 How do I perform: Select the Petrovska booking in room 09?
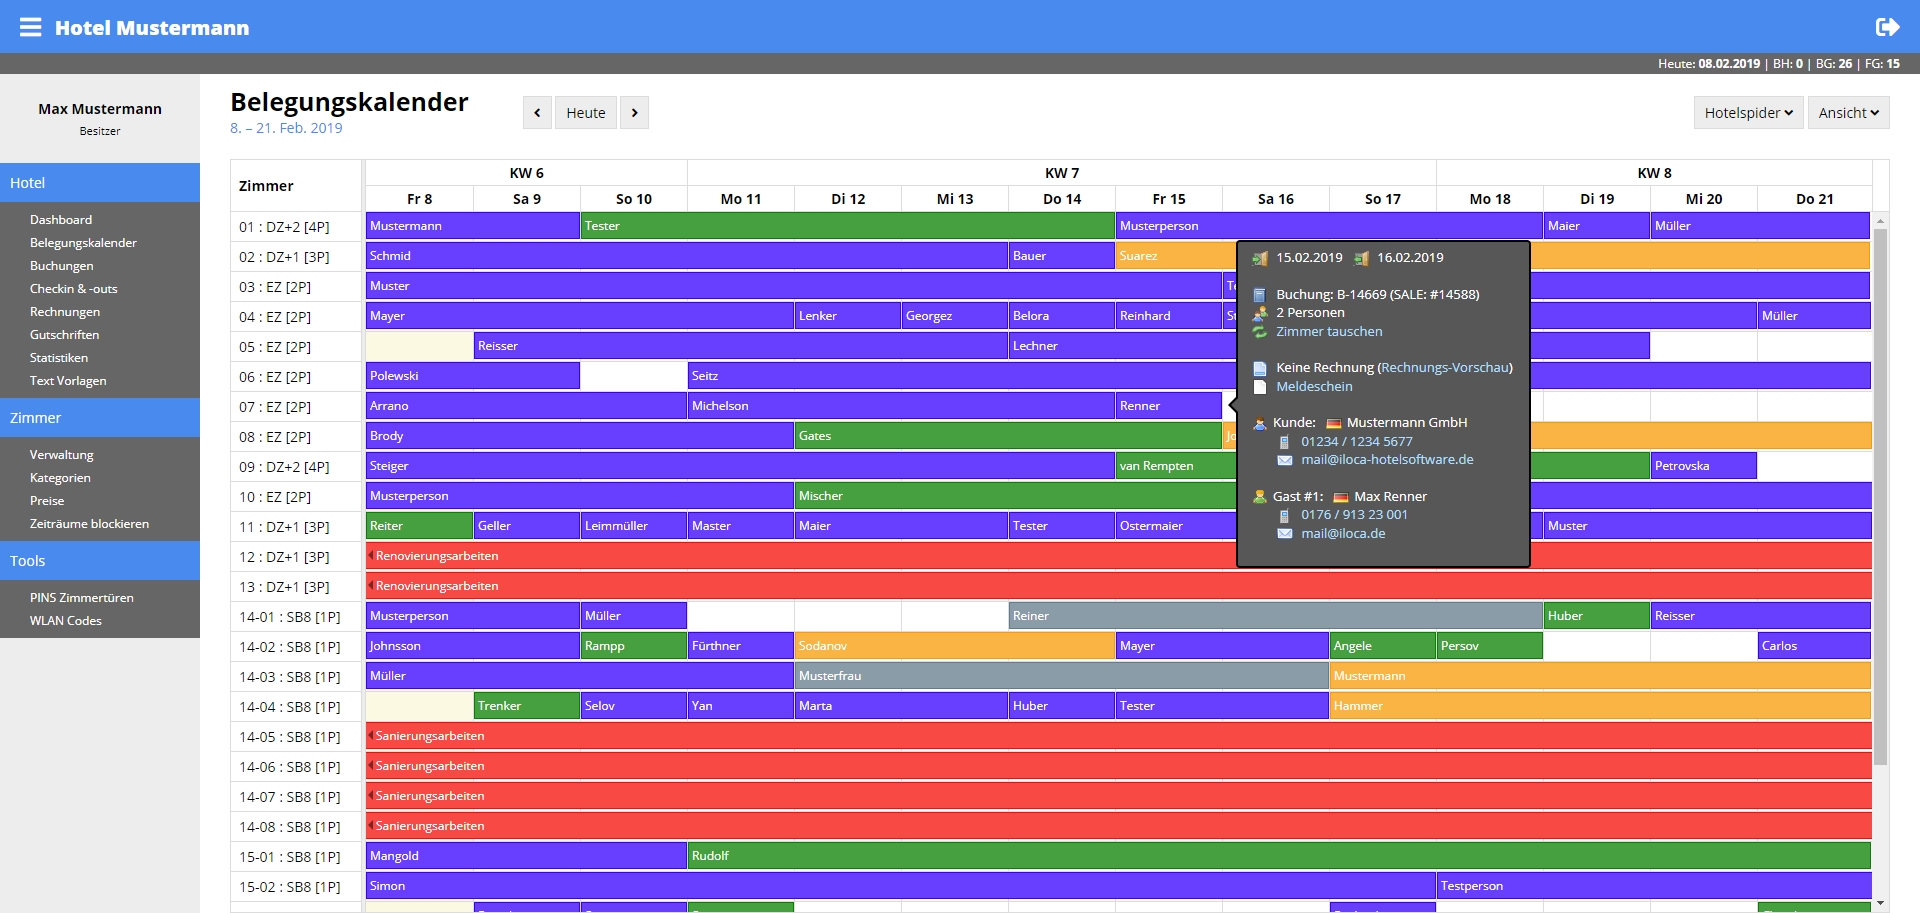pyautogui.click(x=1704, y=466)
